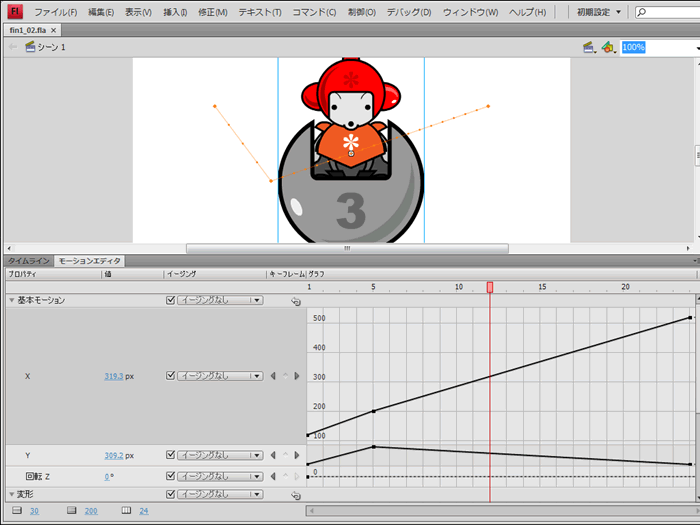
Task: Disable easing checkbox for 回転 Z
Action: coord(170,476)
